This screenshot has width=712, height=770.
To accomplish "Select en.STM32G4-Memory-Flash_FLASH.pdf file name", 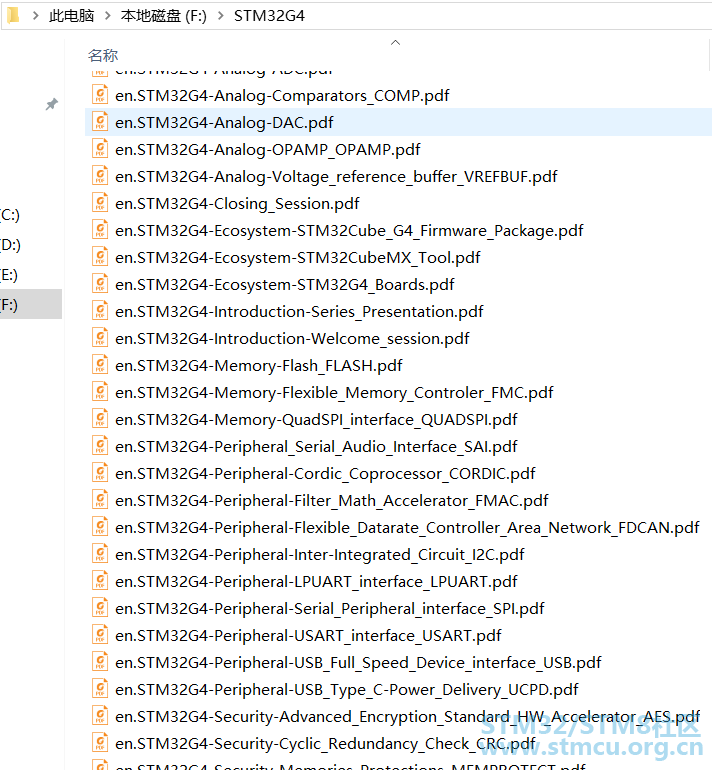I will (x=259, y=365).
